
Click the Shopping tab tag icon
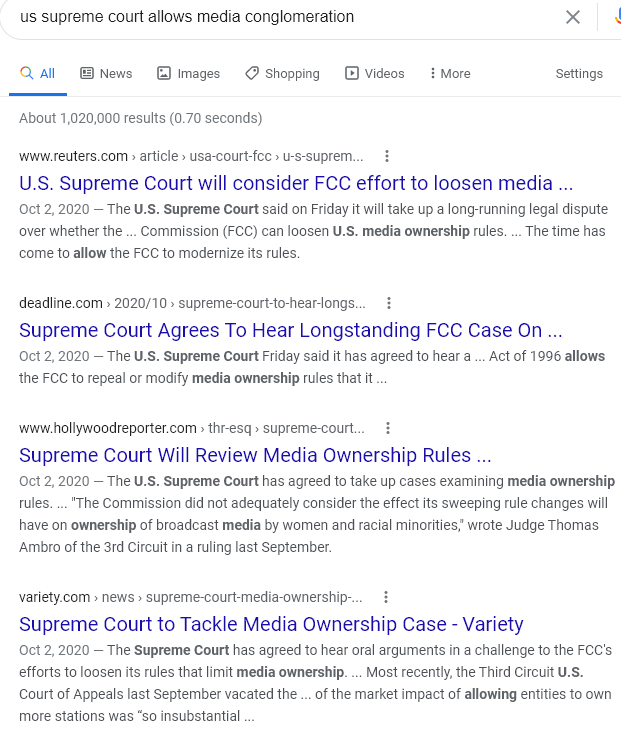point(252,73)
